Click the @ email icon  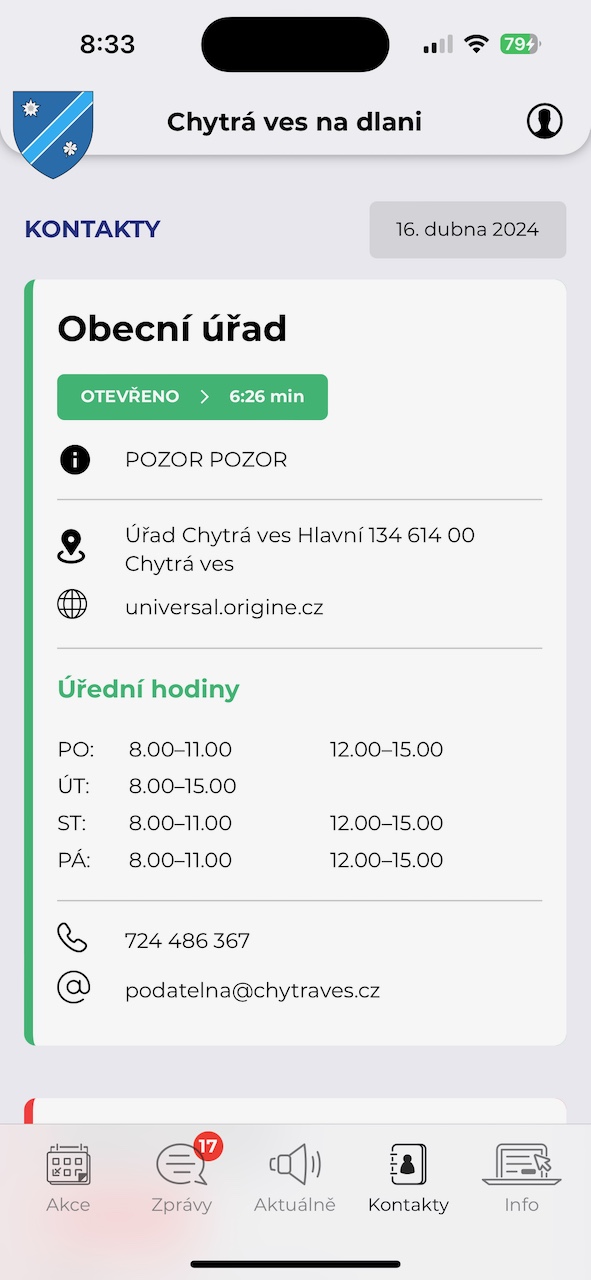click(x=74, y=988)
